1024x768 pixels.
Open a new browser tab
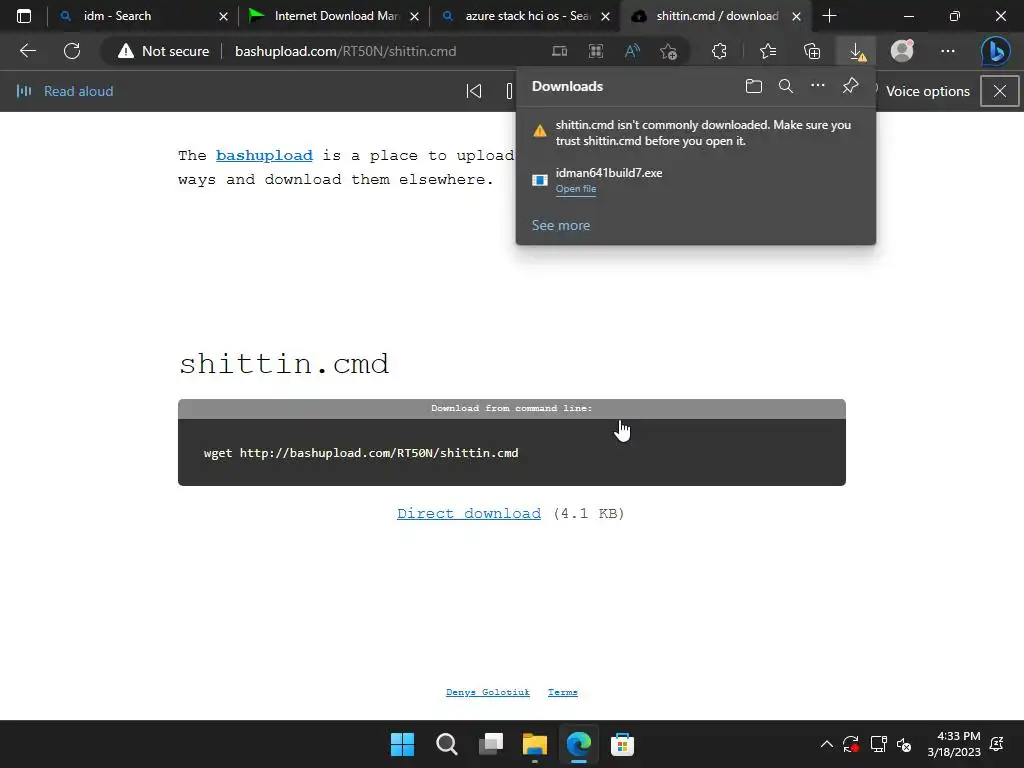[829, 16]
